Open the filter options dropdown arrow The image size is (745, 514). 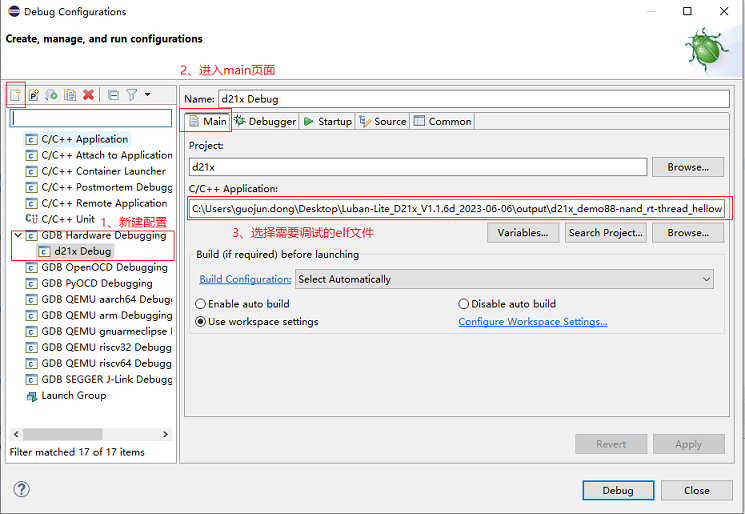(x=148, y=95)
